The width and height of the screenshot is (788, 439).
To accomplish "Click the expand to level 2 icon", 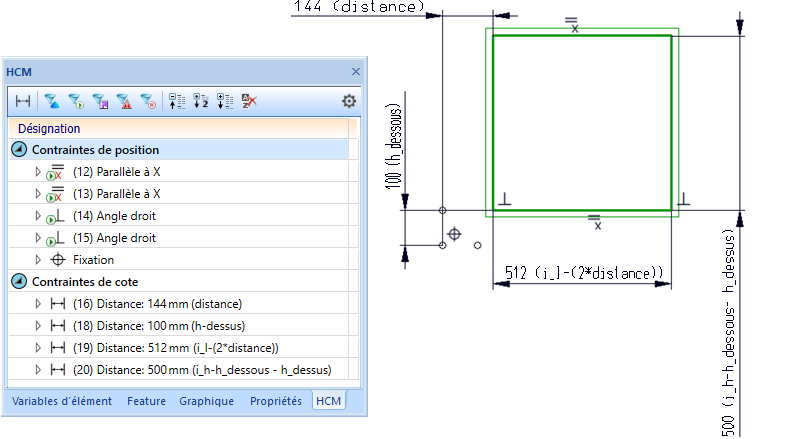I will [x=200, y=100].
